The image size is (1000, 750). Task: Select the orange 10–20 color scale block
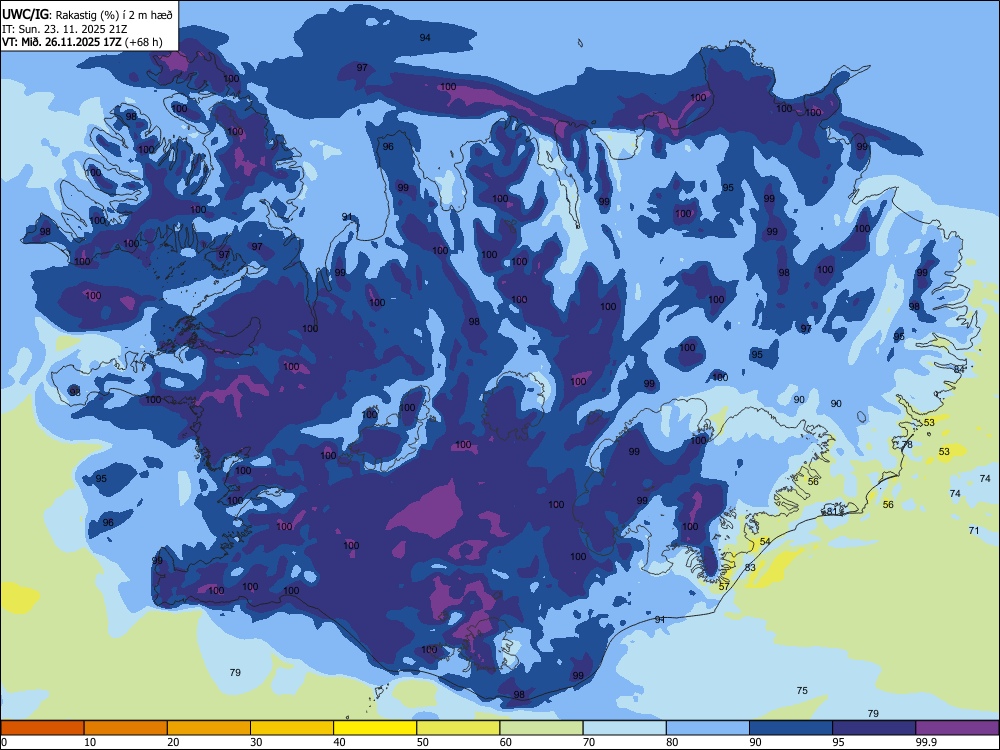126,728
